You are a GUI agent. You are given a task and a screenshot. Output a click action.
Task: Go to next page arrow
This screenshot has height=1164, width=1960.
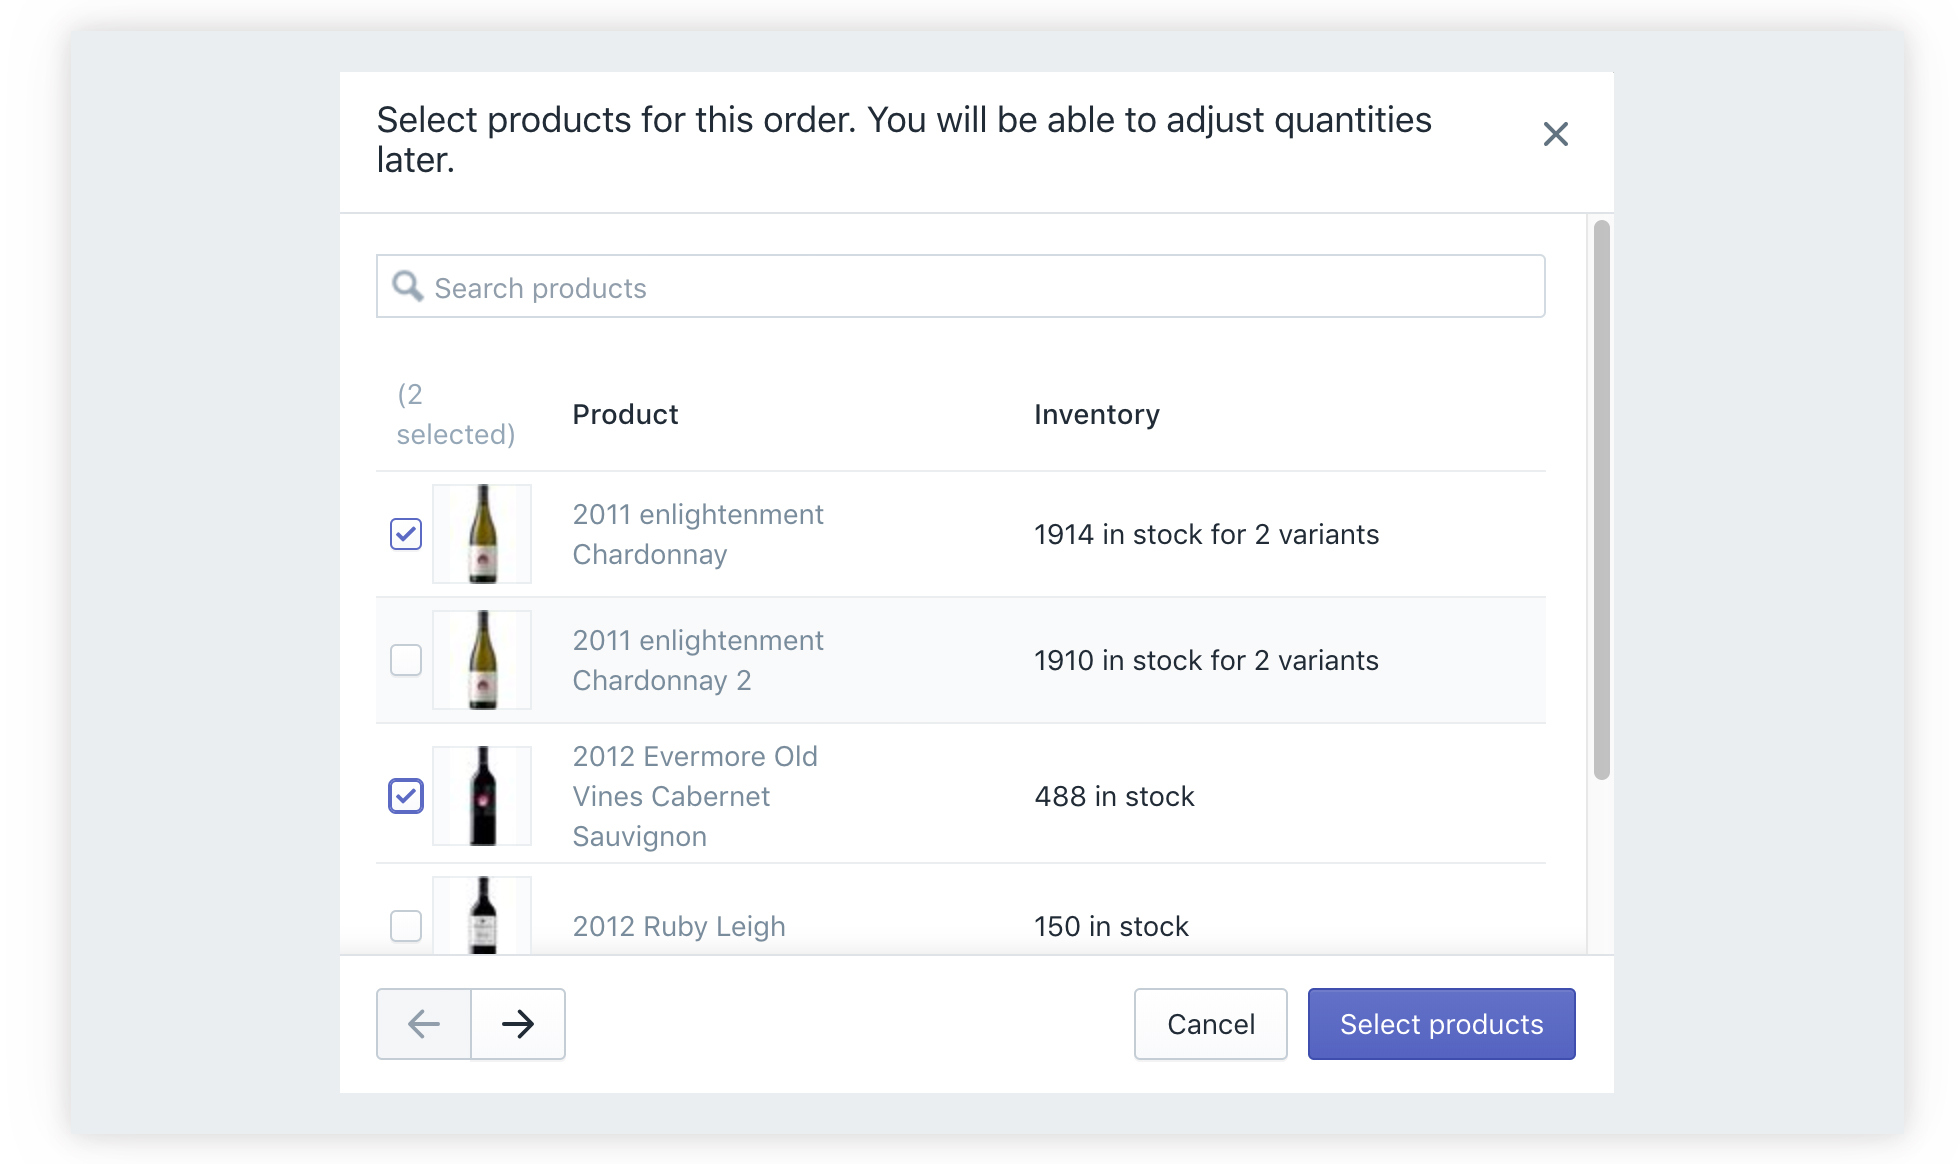tap(518, 1023)
